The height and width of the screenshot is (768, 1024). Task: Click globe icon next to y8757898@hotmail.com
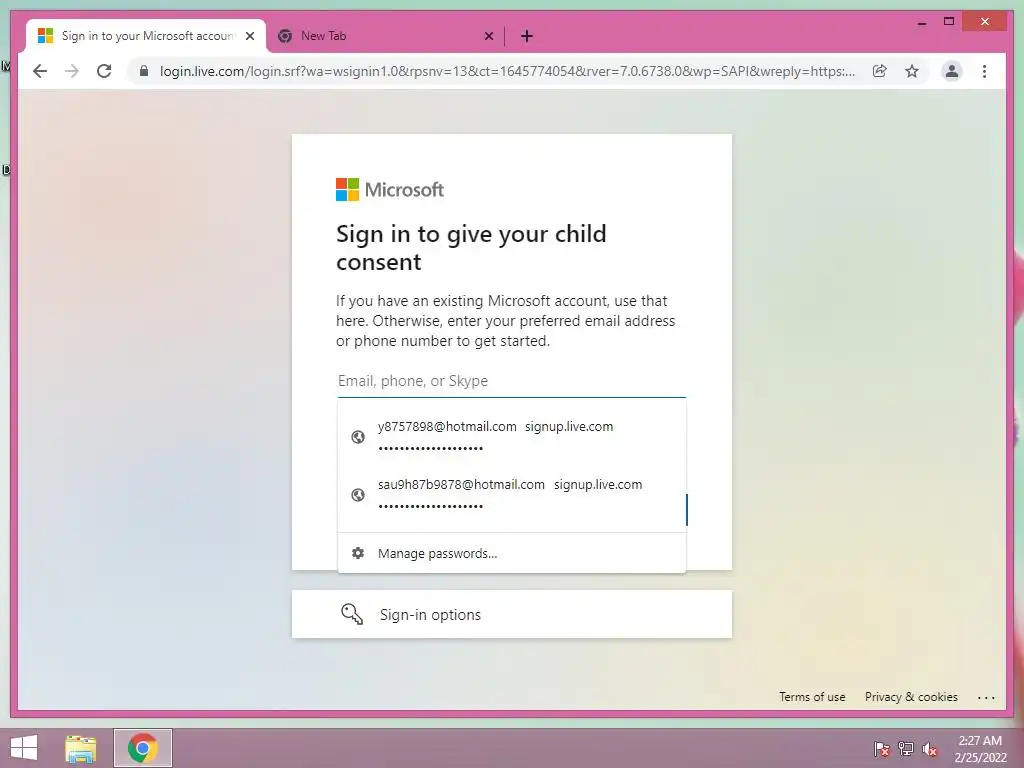coord(358,437)
